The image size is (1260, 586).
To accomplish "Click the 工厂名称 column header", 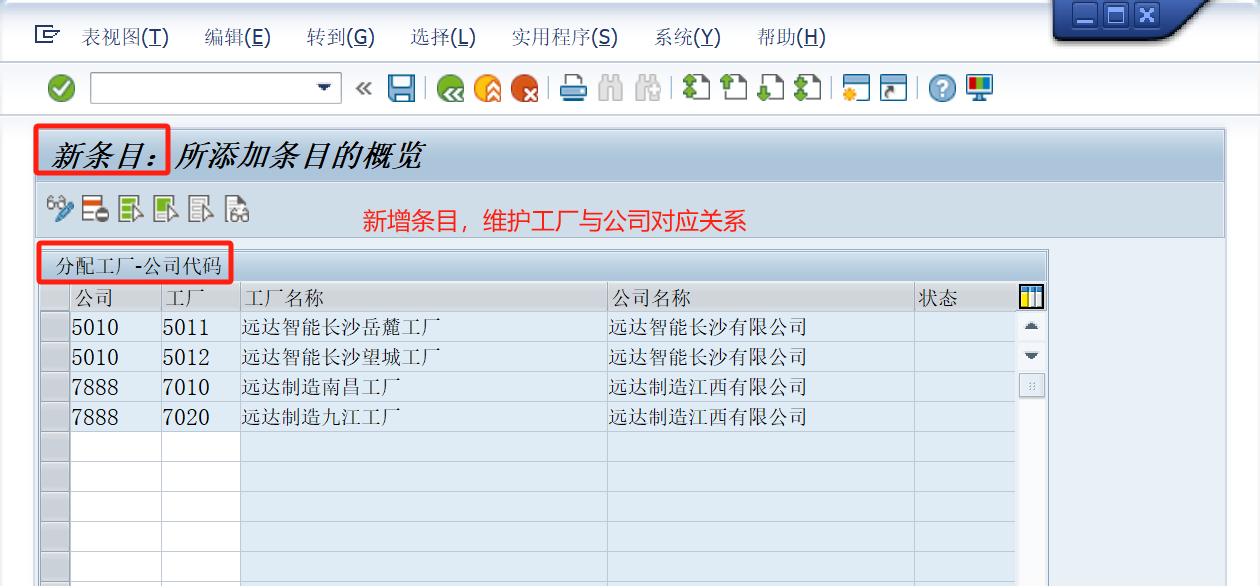I will pos(424,298).
